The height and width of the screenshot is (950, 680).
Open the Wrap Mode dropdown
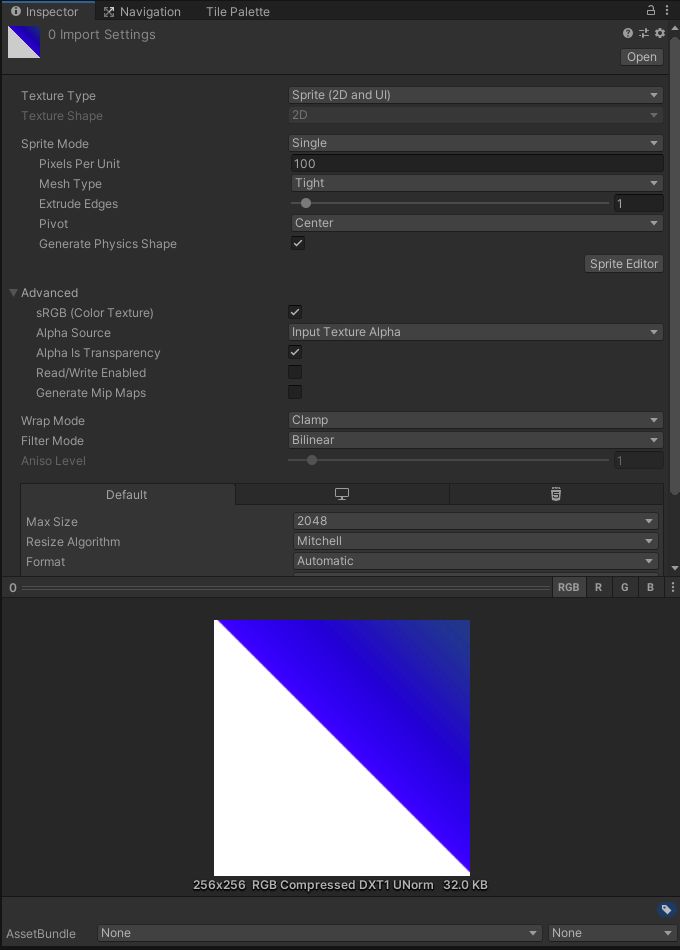click(476, 420)
